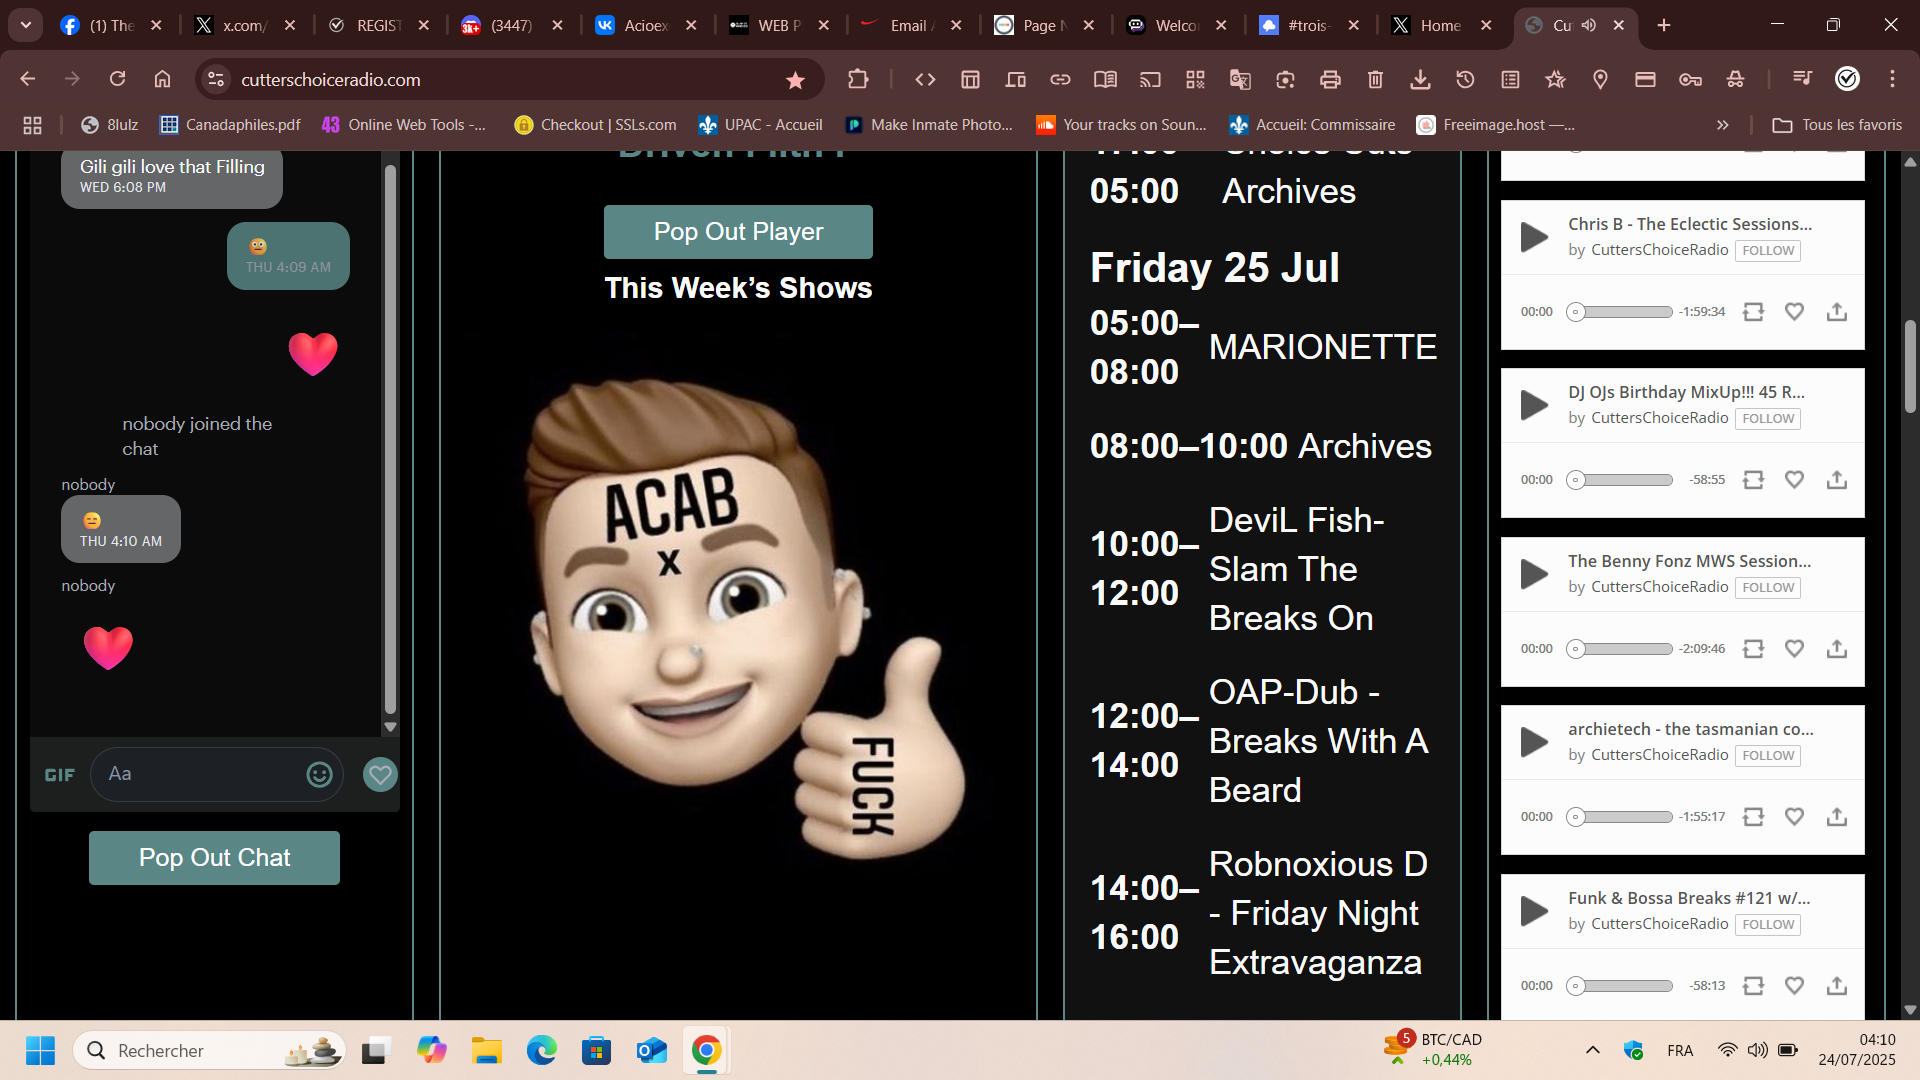This screenshot has width=1920, height=1080.
Task: Show more bookmarks with the chevron
Action: pyautogui.click(x=1722, y=125)
